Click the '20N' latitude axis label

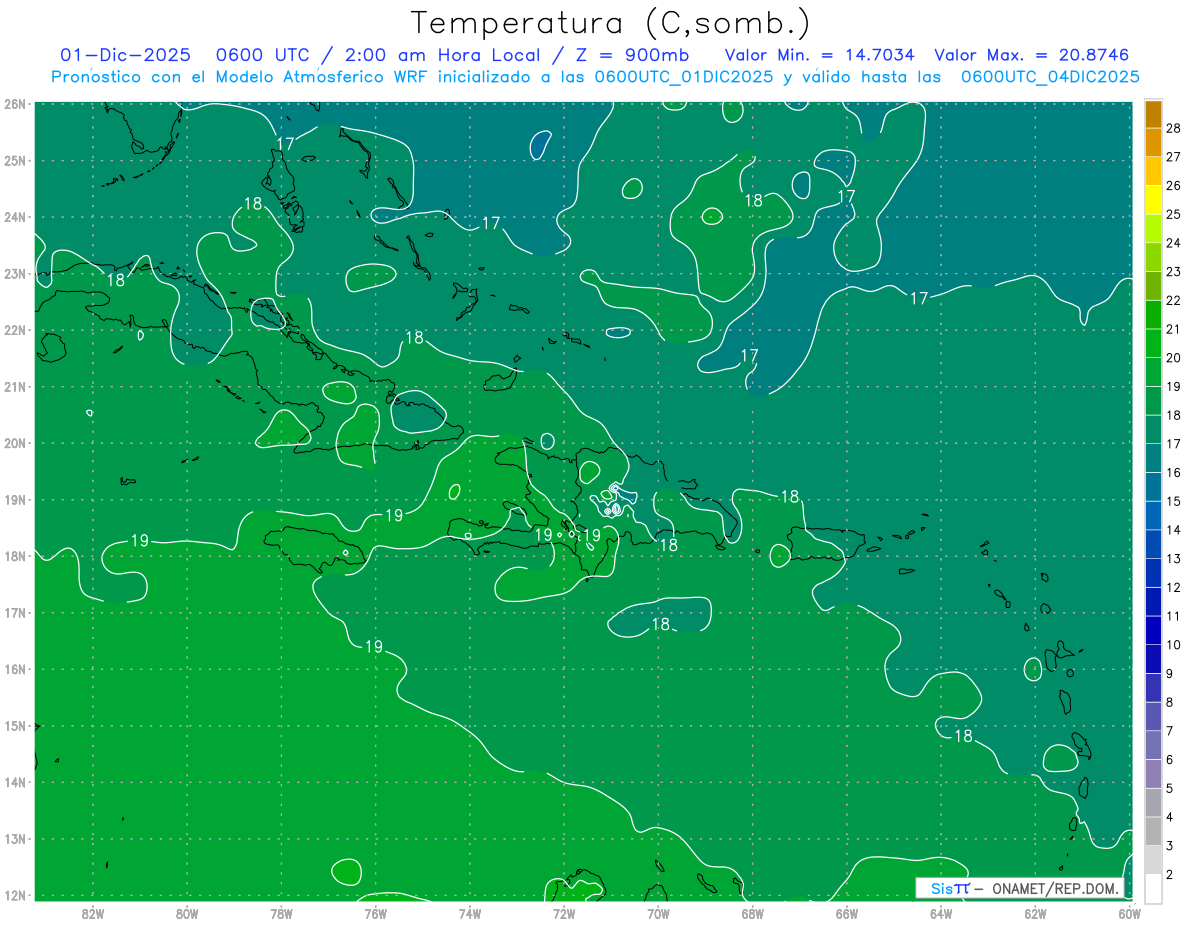click(x=15, y=443)
